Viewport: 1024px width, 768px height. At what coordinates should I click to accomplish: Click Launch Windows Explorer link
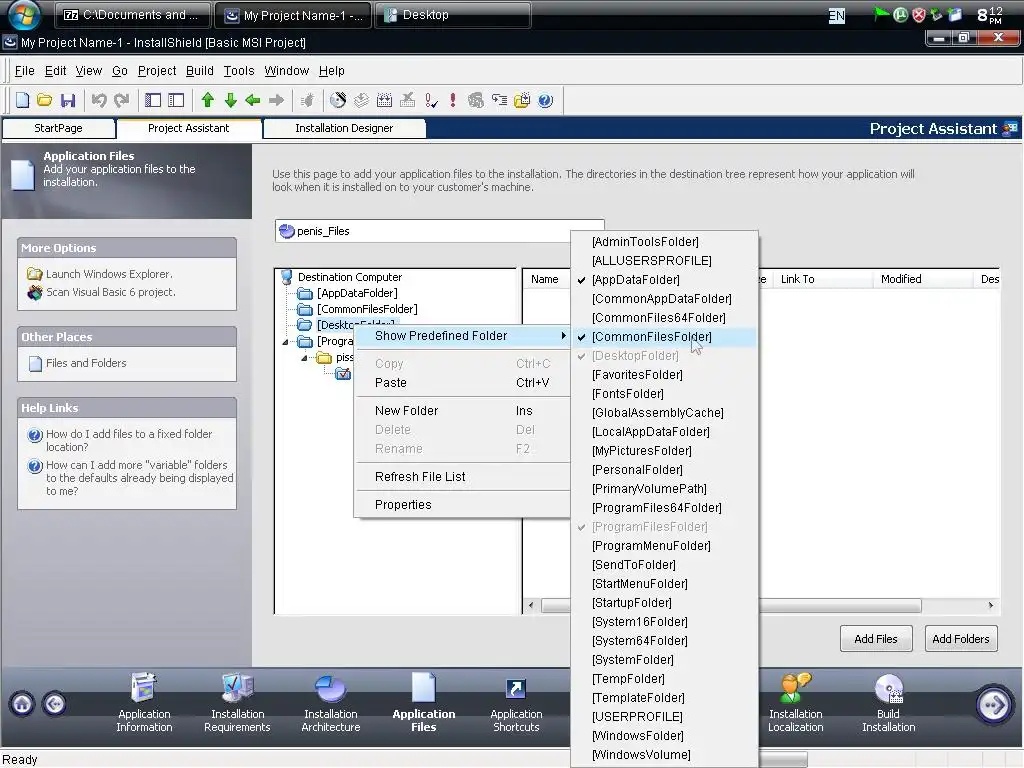tap(109, 274)
